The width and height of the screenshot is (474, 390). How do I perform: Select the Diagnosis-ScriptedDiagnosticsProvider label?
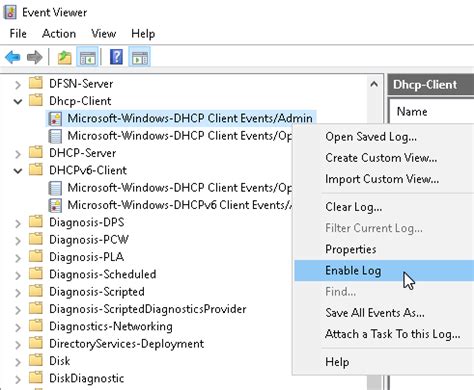pos(148,309)
